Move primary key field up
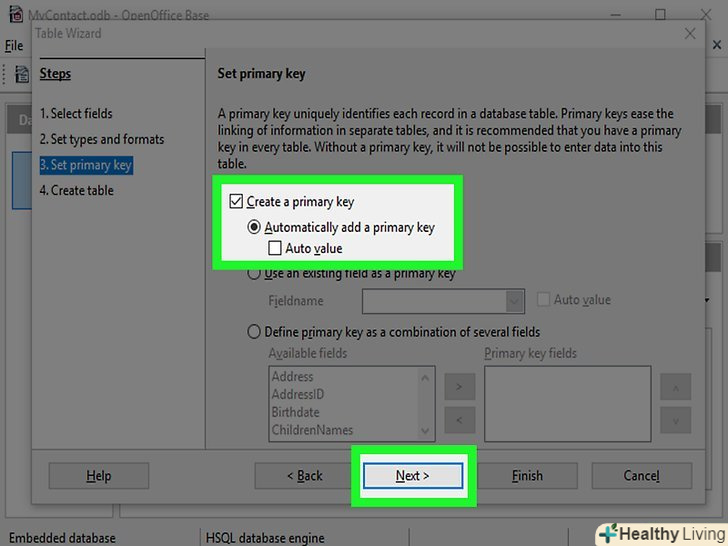 click(676, 386)
